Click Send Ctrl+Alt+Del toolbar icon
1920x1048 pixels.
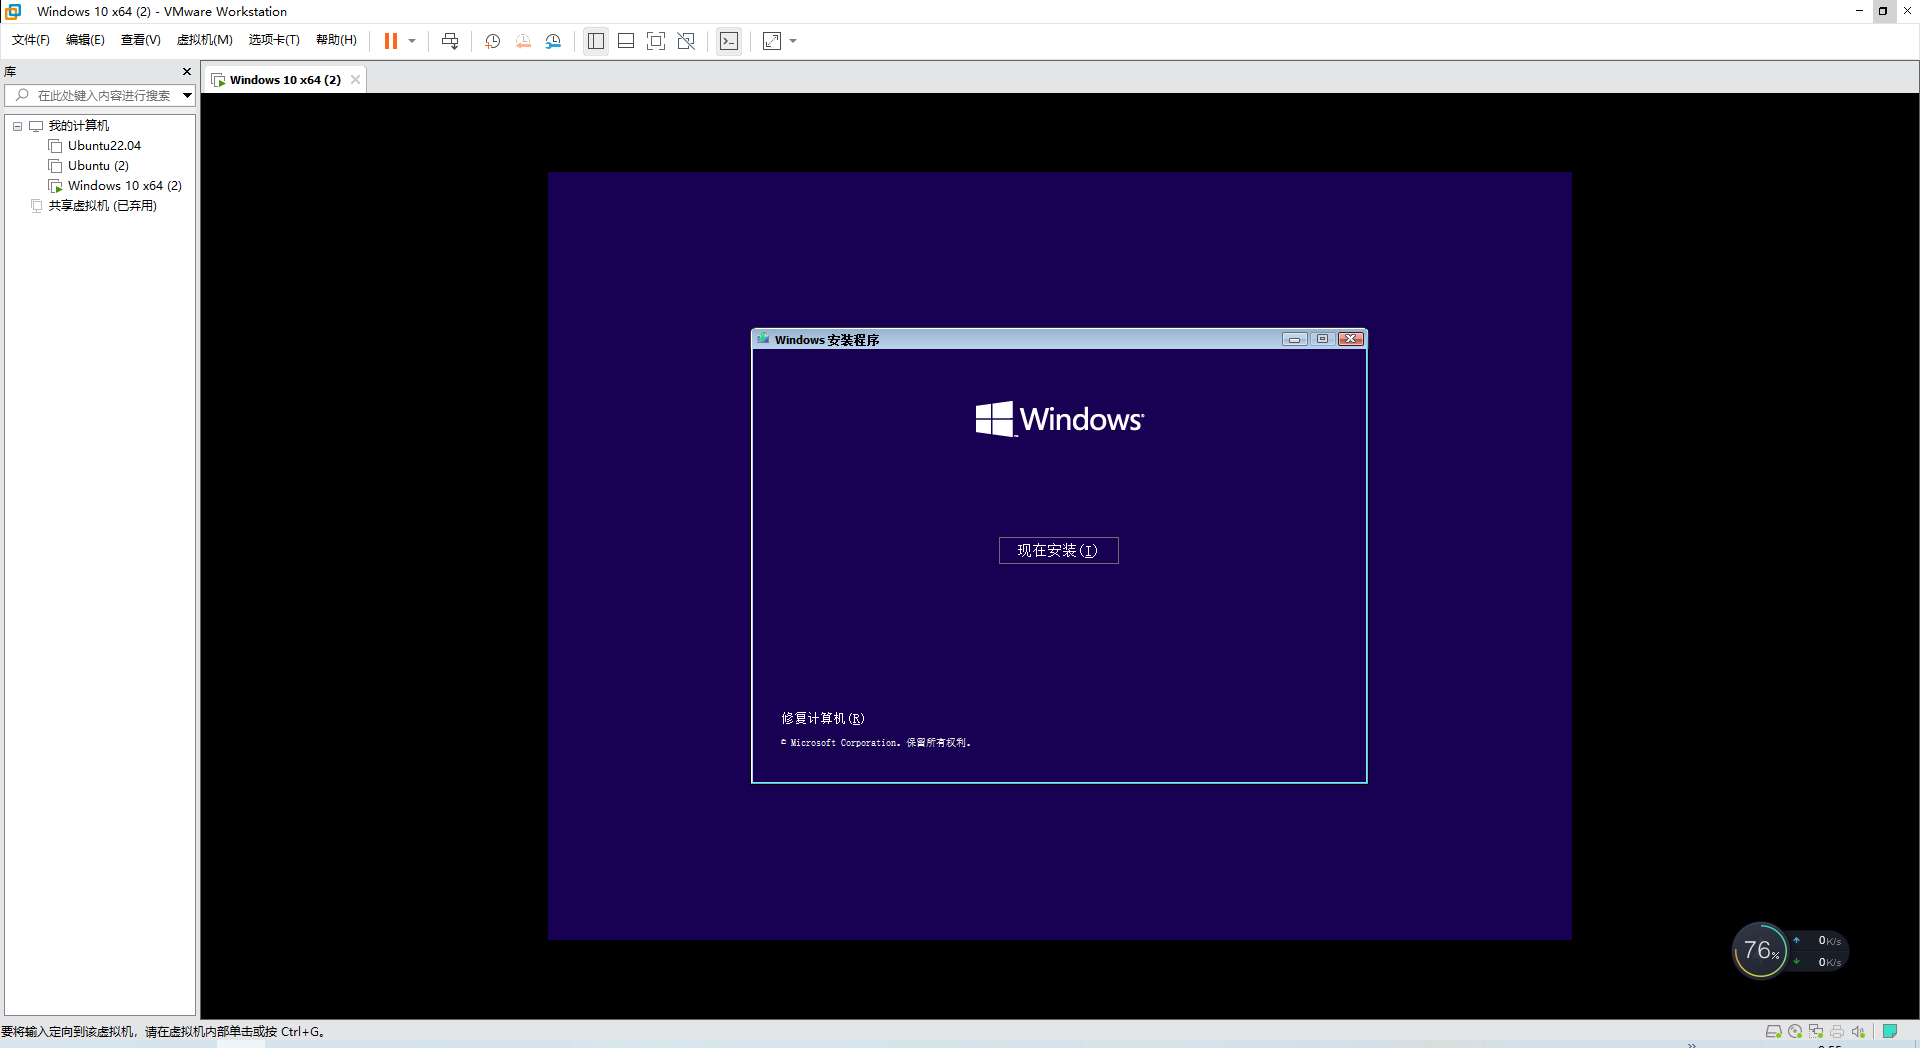[x=450, y=41]
